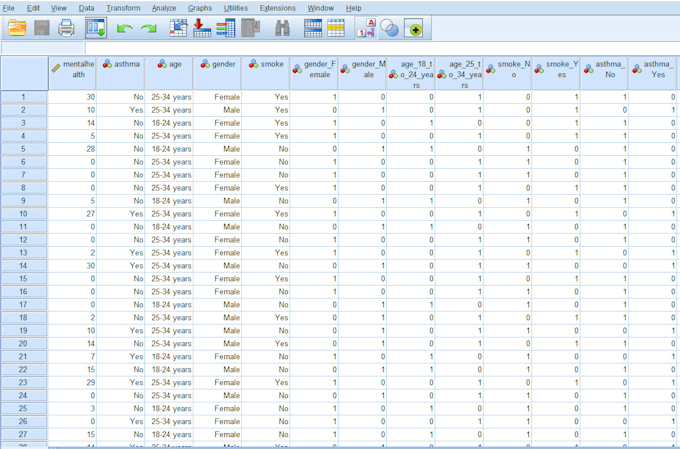Click Use Variable Sets circles icon
This screenshot has height=449, width=680.
pyautogui.click(x=389, y=29)
